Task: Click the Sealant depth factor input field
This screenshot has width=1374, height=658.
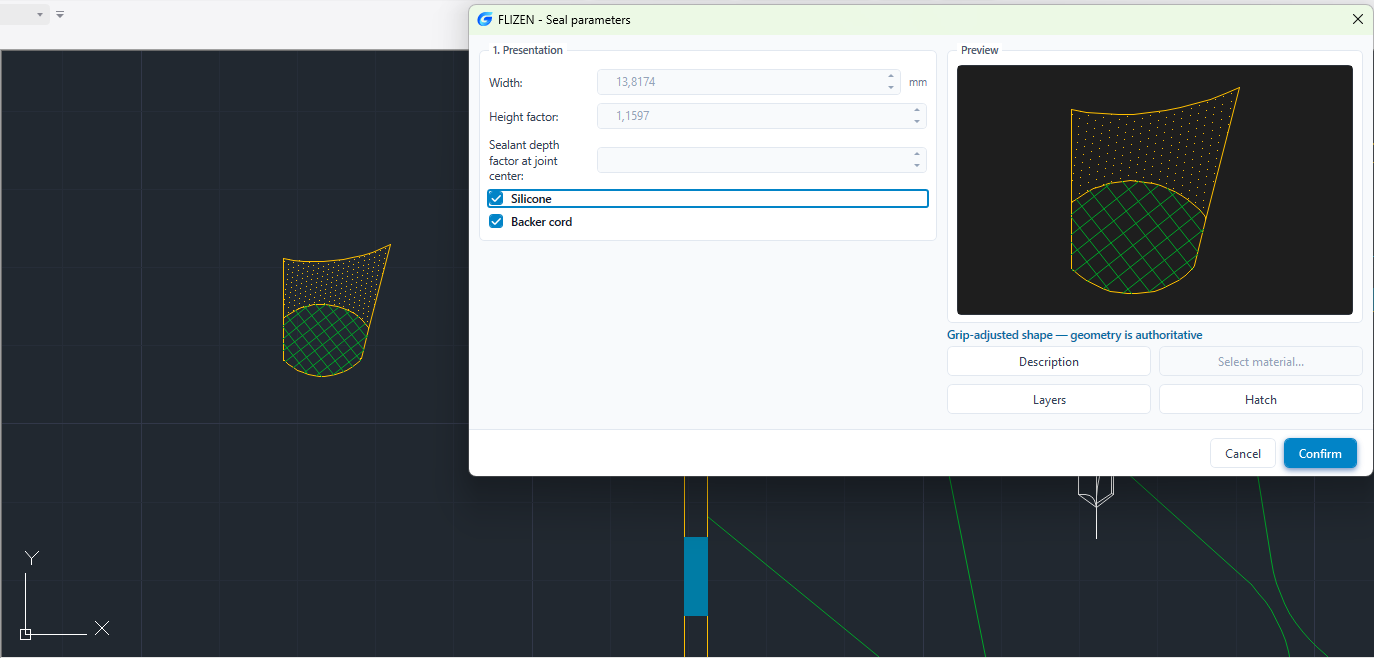Action: [755, 160]
